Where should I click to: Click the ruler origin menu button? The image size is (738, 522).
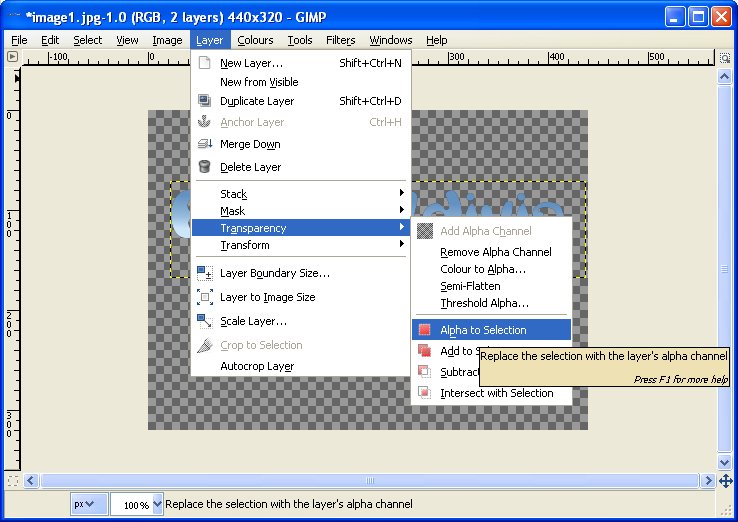[13, 57]
